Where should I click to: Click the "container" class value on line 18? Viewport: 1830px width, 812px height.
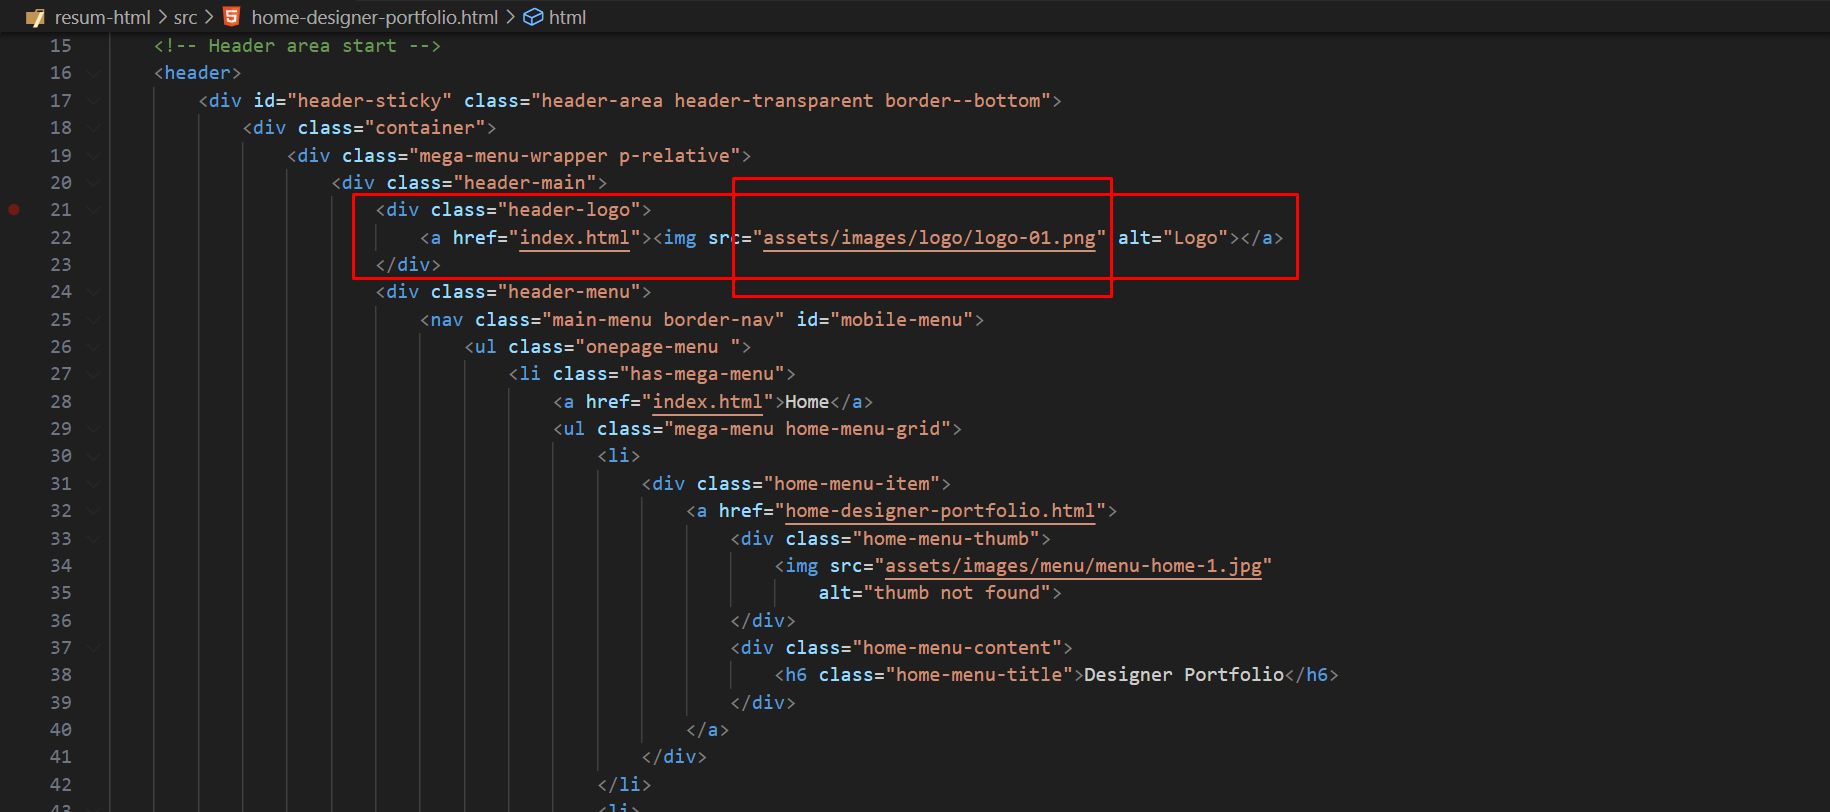pos(425,128)
